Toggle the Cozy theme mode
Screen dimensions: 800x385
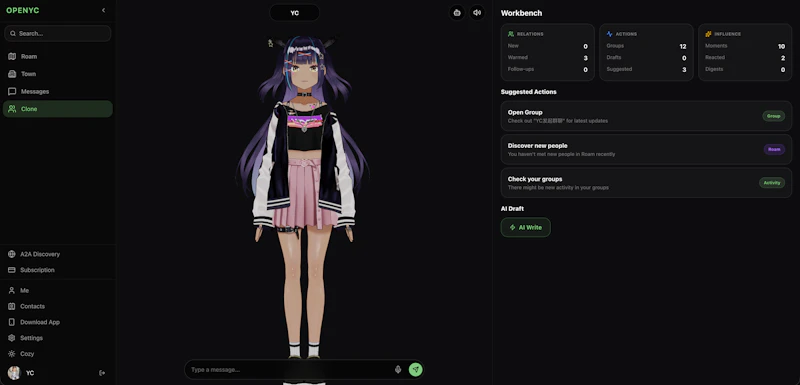pos(58,353)
